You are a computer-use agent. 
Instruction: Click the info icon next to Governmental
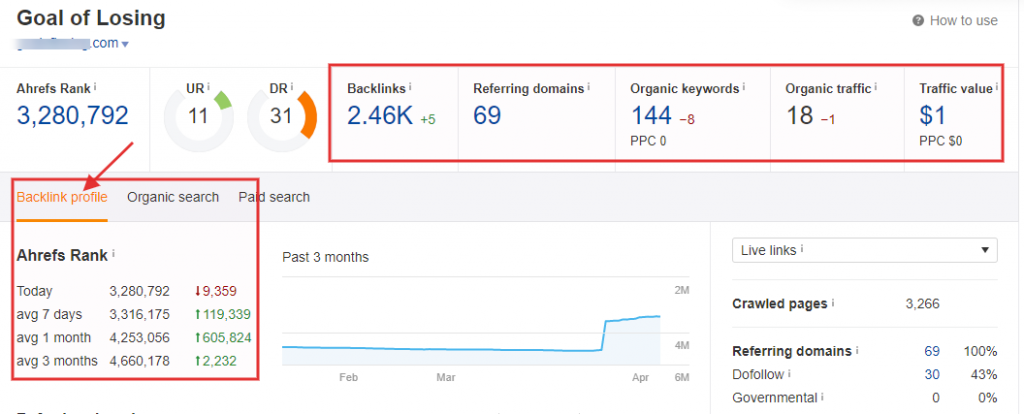click(822, 396)
